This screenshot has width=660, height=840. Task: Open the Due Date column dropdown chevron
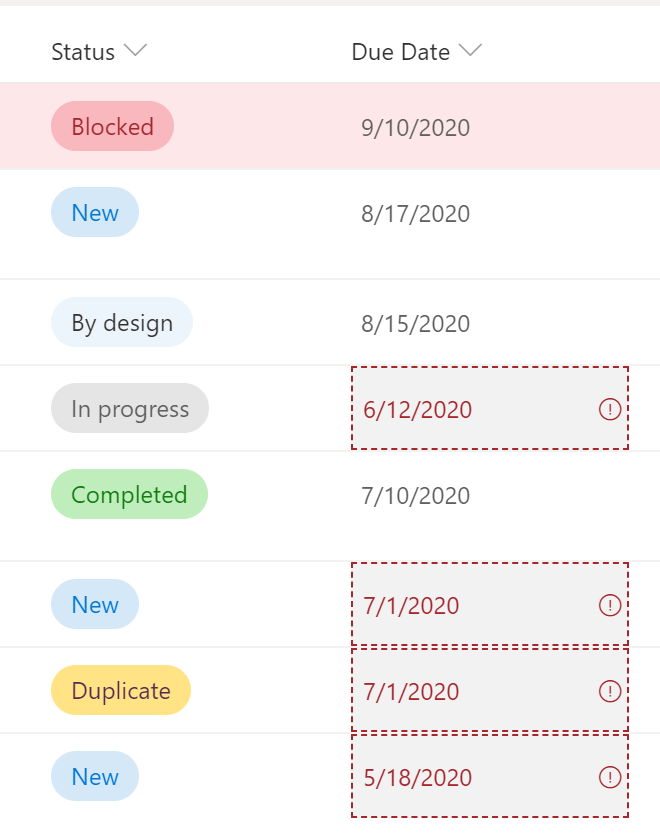click(x=470, y=51)
